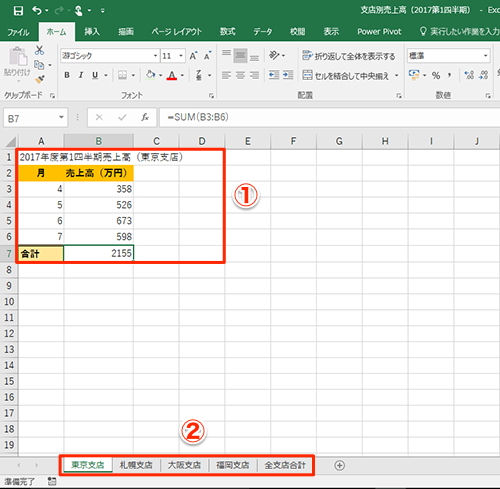Click the increase indent icon
Viewport: 500px width, 489px height.
[288, 75]
